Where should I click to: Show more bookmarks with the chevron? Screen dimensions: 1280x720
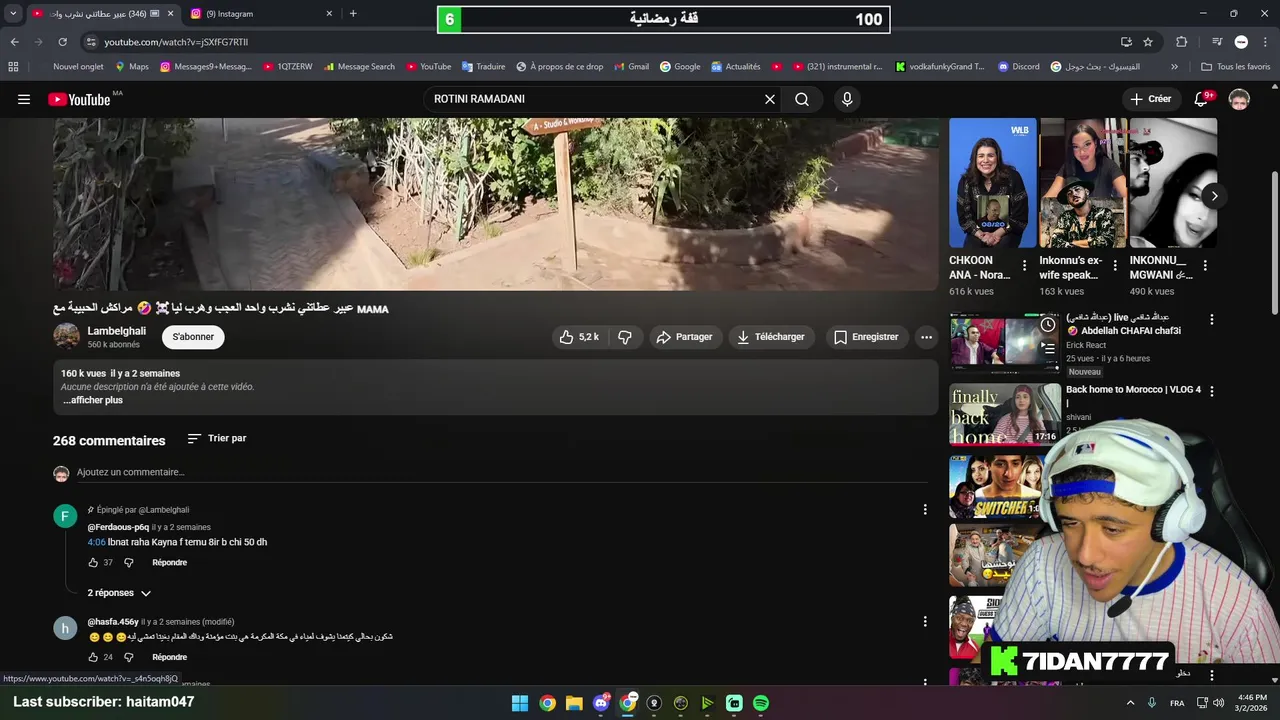(1174, 67)
